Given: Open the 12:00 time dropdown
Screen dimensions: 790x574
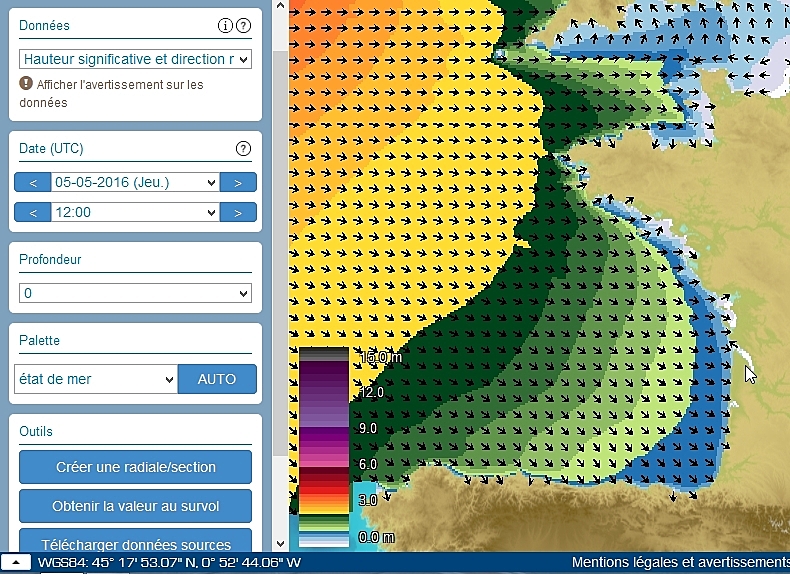Looking at the screenshot, I should tap(136, 212).
